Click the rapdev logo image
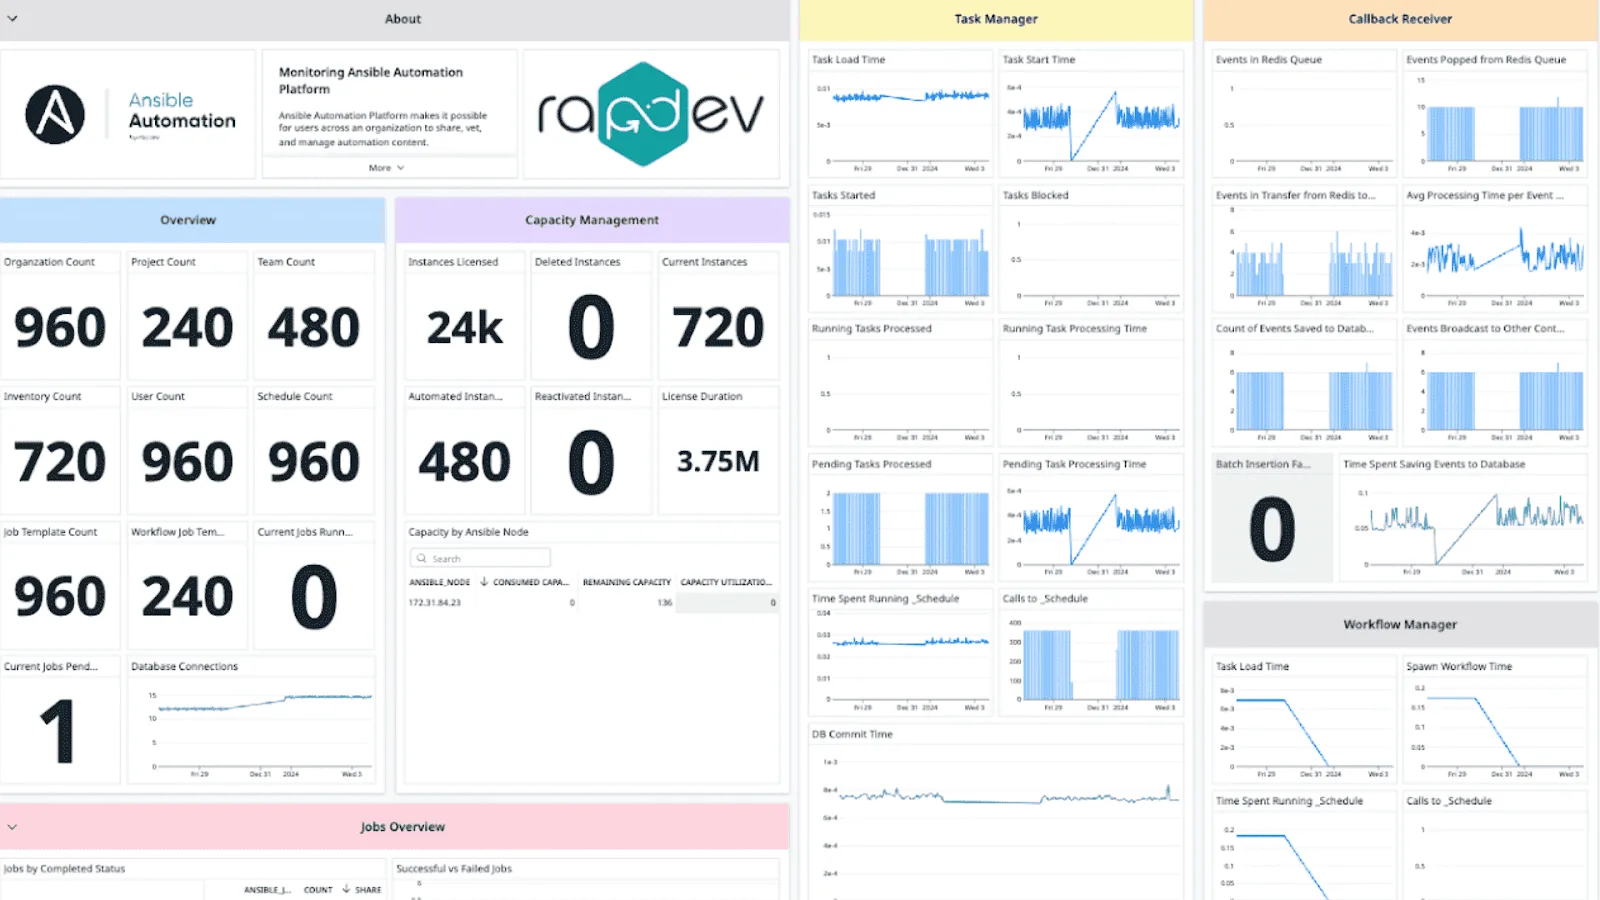This screenshot has width=1600, height=900. 651,114
